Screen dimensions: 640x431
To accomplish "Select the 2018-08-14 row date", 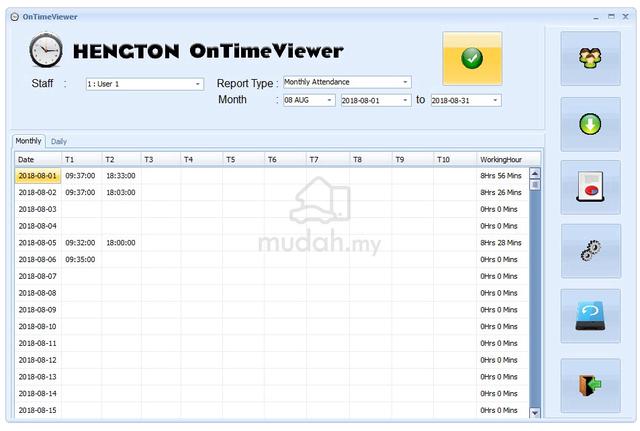I will pos(38,393).
